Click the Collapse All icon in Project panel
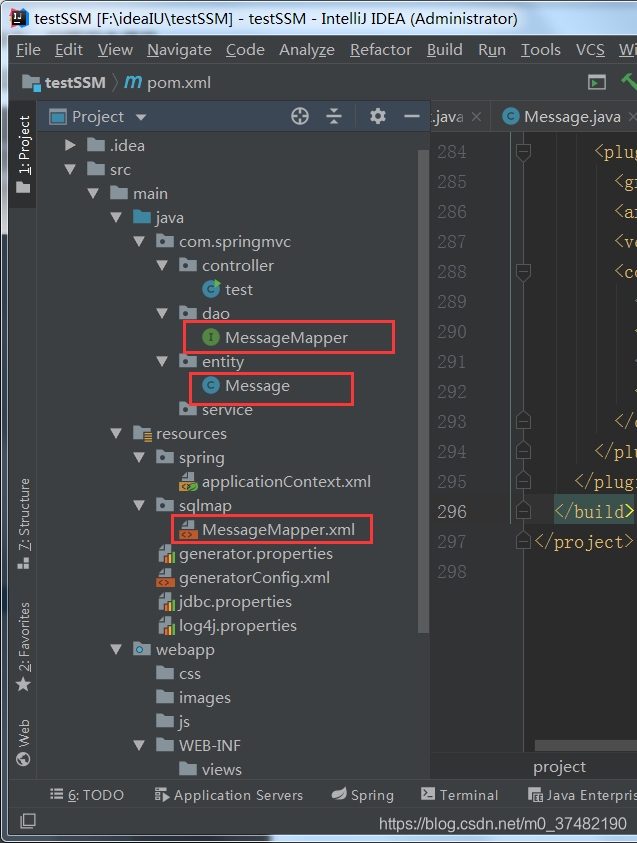637x843 pixels. click(334, 116)
